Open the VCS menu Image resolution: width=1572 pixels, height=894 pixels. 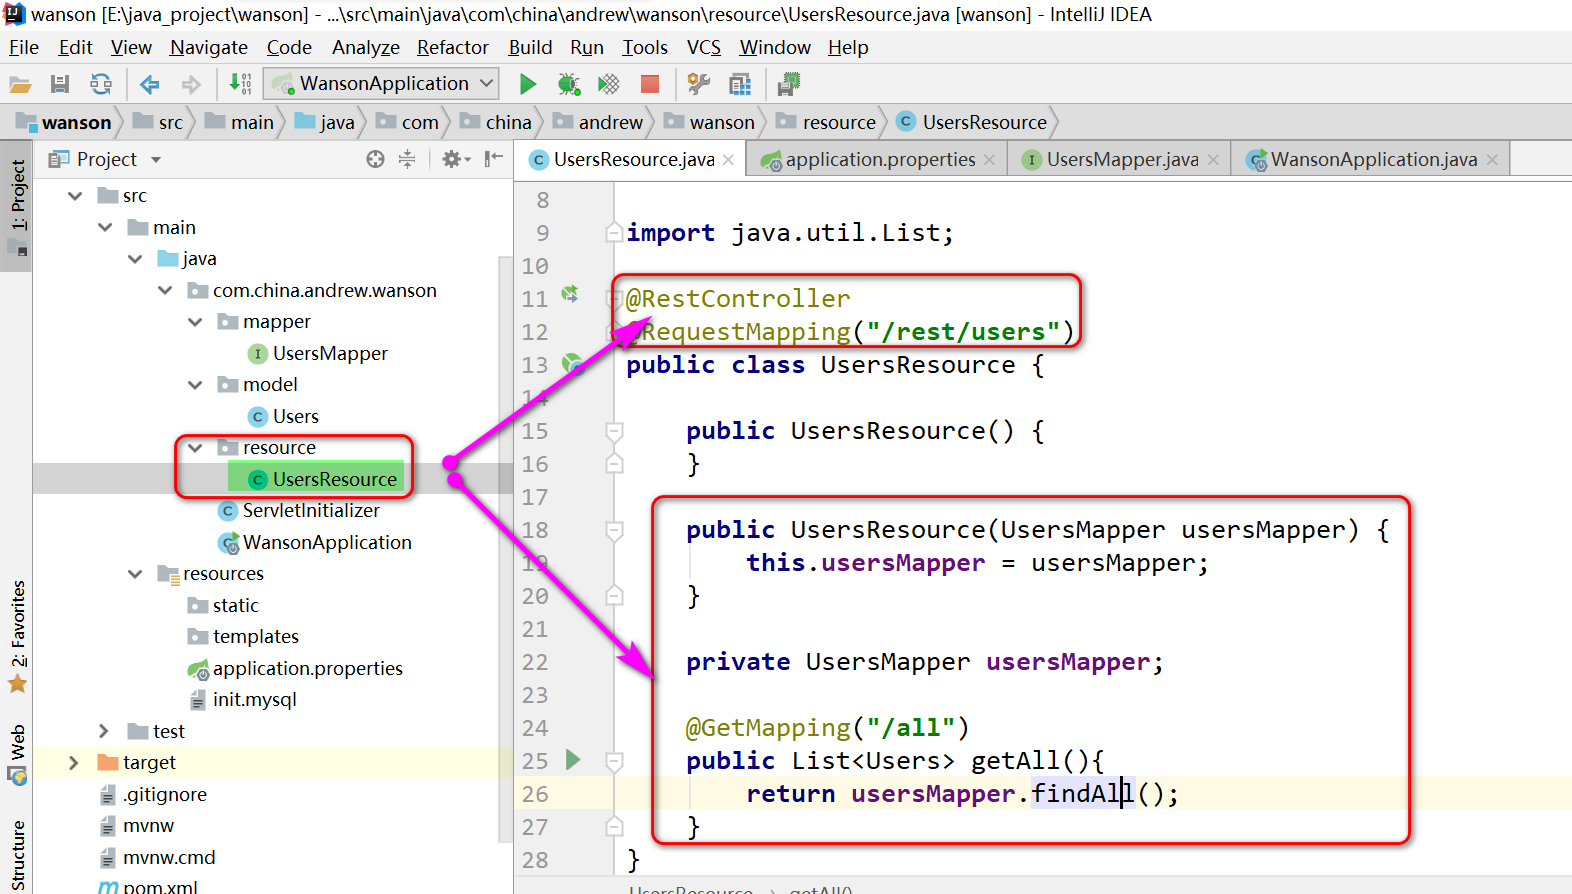pos(704,48)
